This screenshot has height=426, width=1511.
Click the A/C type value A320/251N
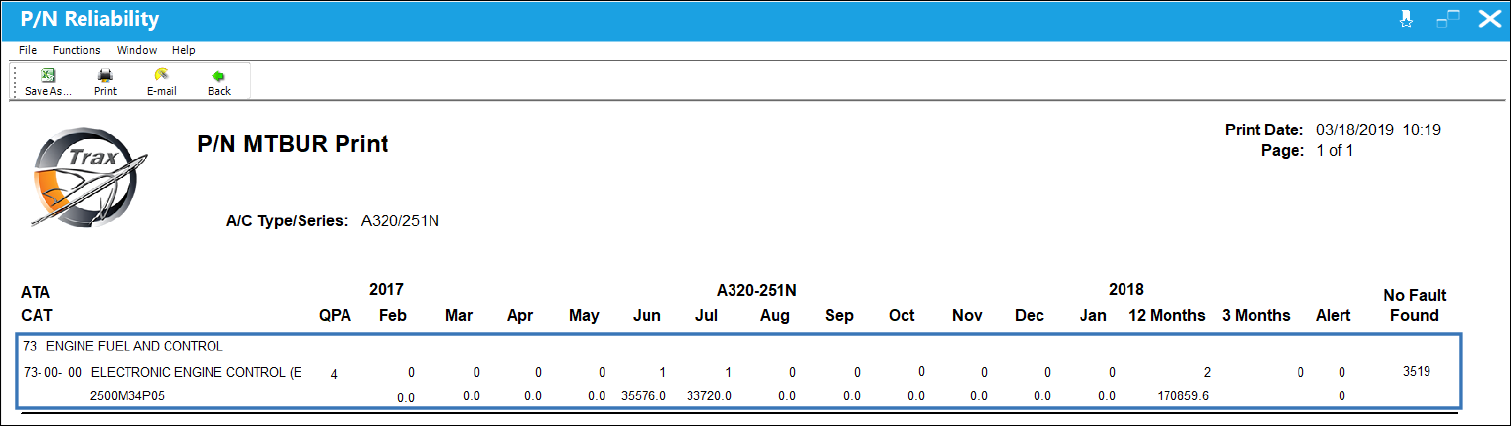(400, 220)
